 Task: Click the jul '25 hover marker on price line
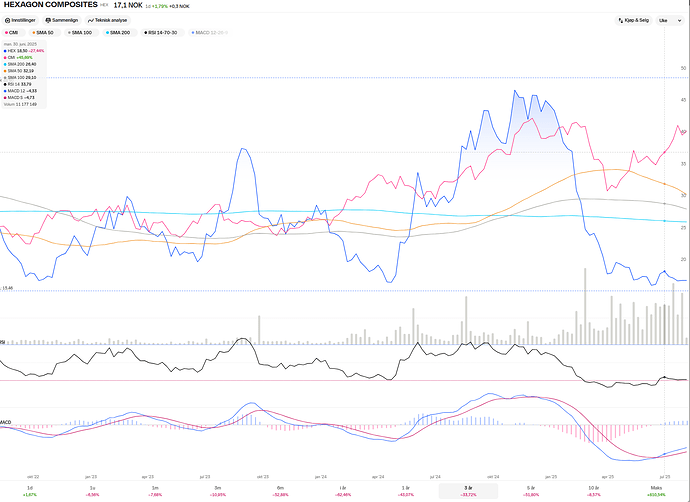(664, 271)
